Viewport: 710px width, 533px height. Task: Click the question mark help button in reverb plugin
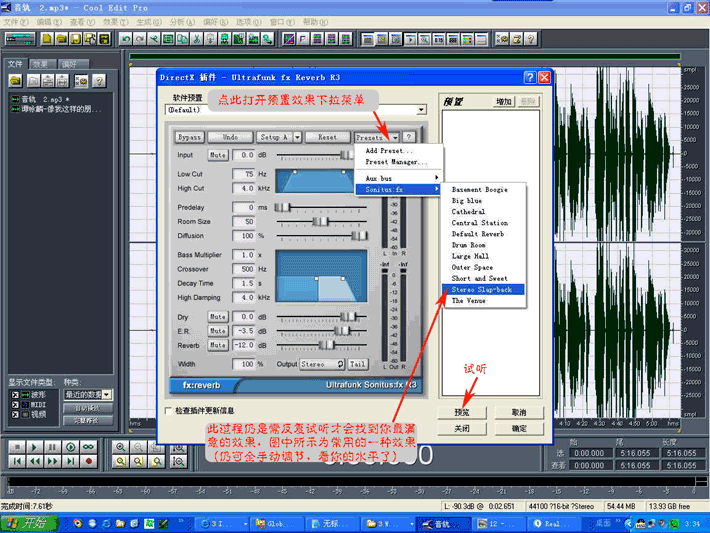pyautogui.click(x=408, y=136)
